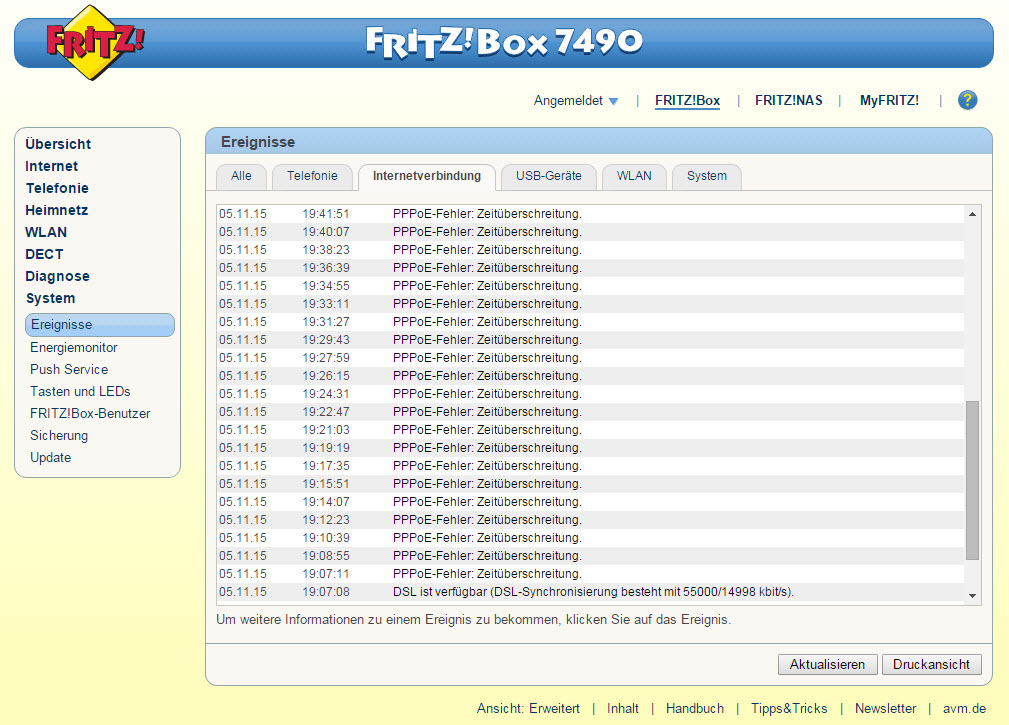
Task: Open Übersicht in the sidebar
Action: pos(58,144)
